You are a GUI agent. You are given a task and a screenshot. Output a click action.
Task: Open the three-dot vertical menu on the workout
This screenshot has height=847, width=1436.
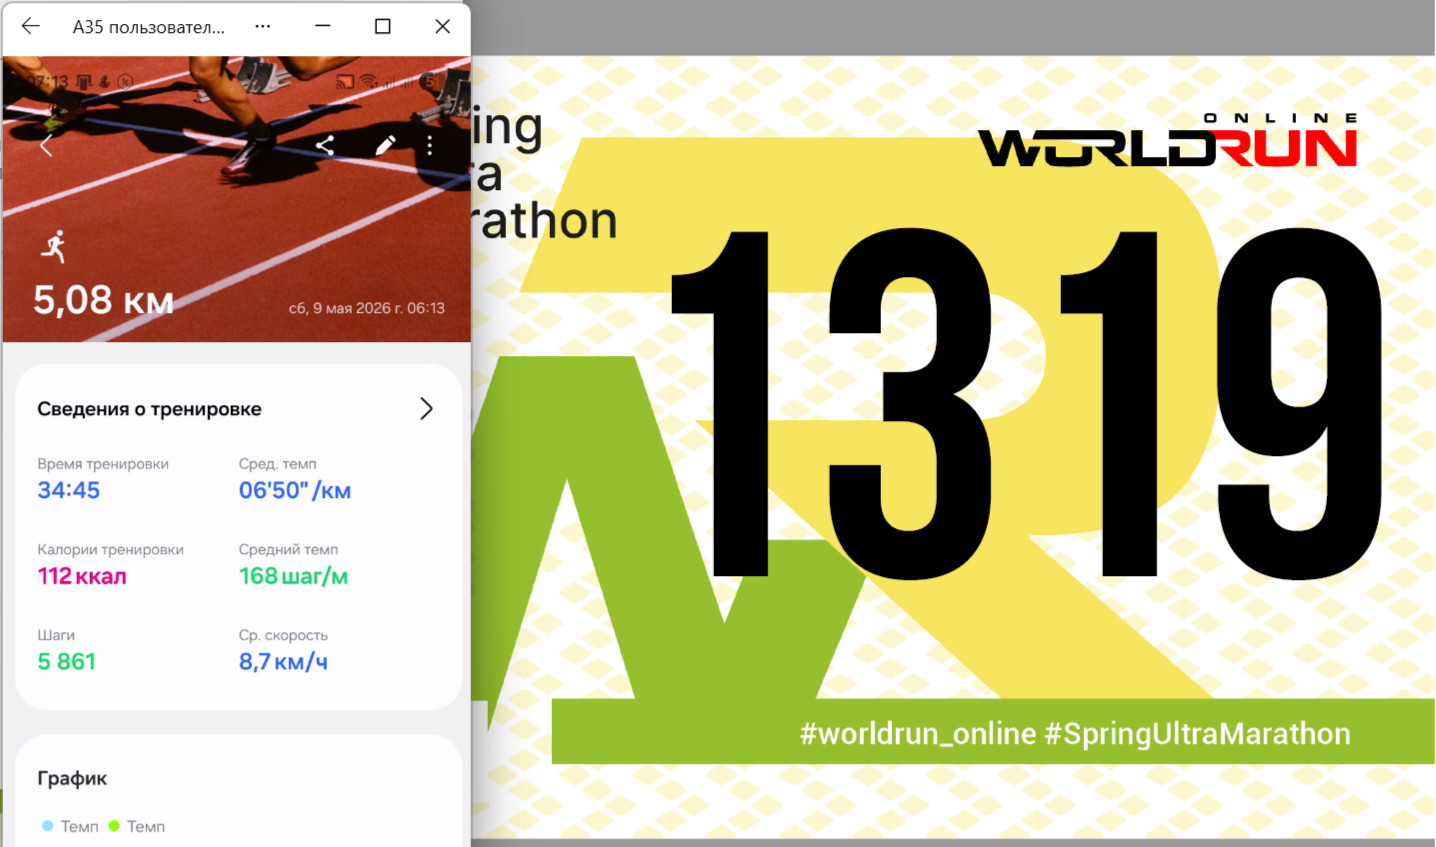click(430, 146)
